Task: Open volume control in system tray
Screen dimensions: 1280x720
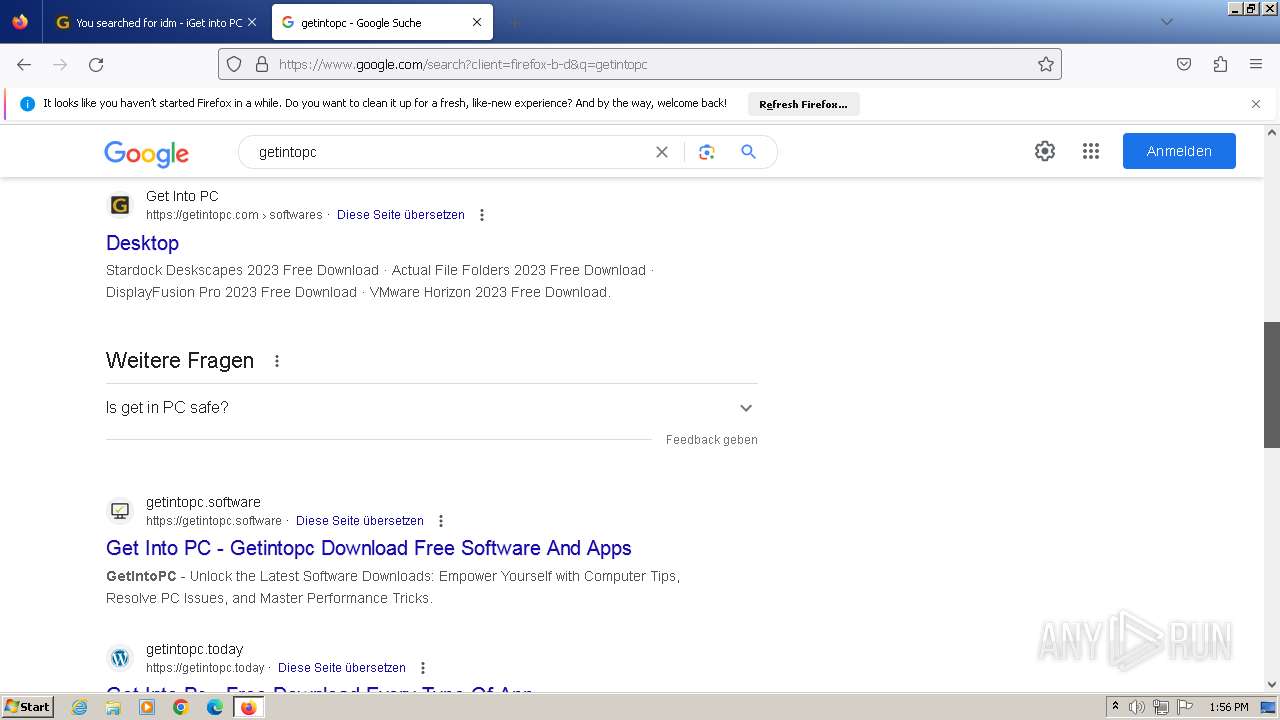Action: (1137, 707)
